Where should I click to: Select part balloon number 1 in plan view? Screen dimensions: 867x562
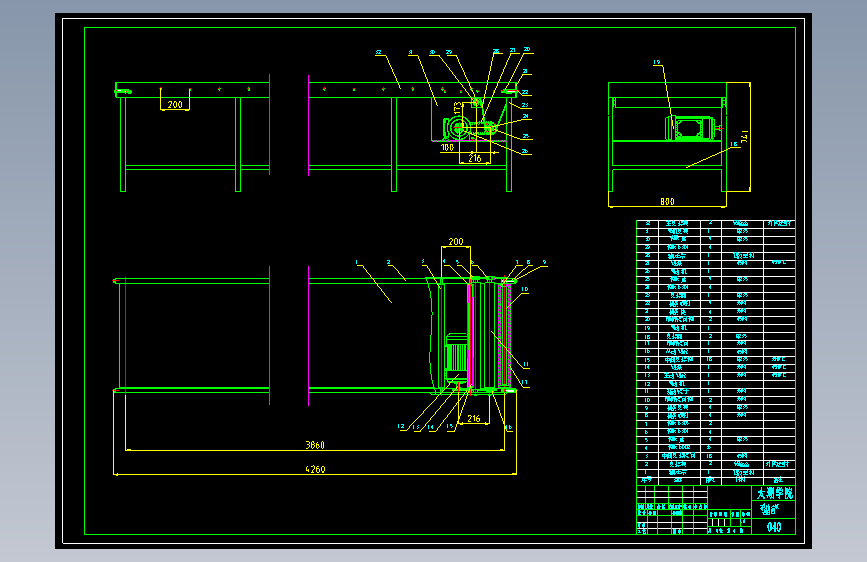(357, 262)
